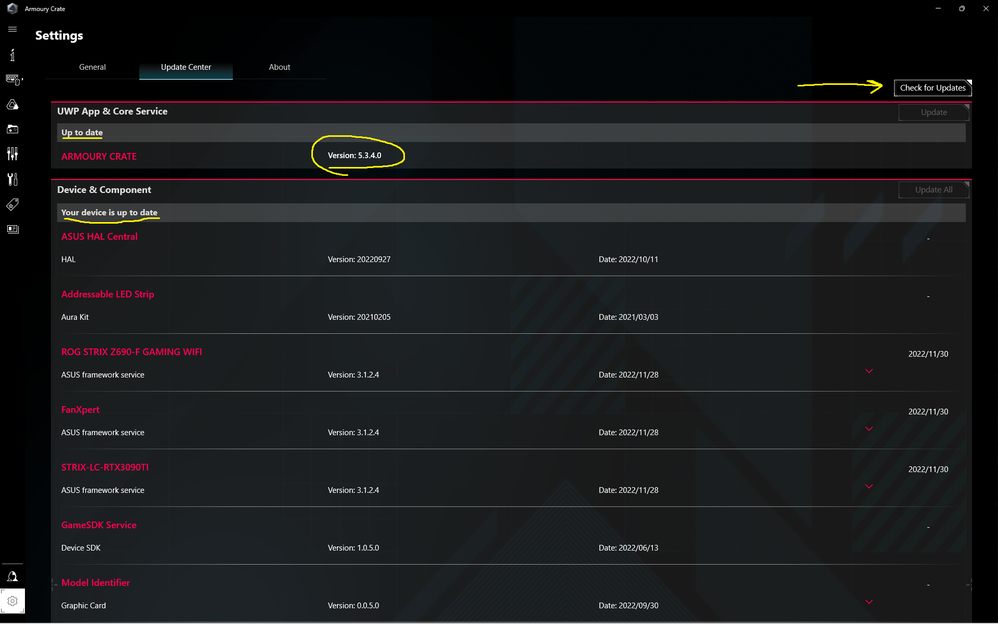Click the Addressable LED Strip heading
Screen dimensions: 998x624
pyautogui.click(x=108, y=294)
